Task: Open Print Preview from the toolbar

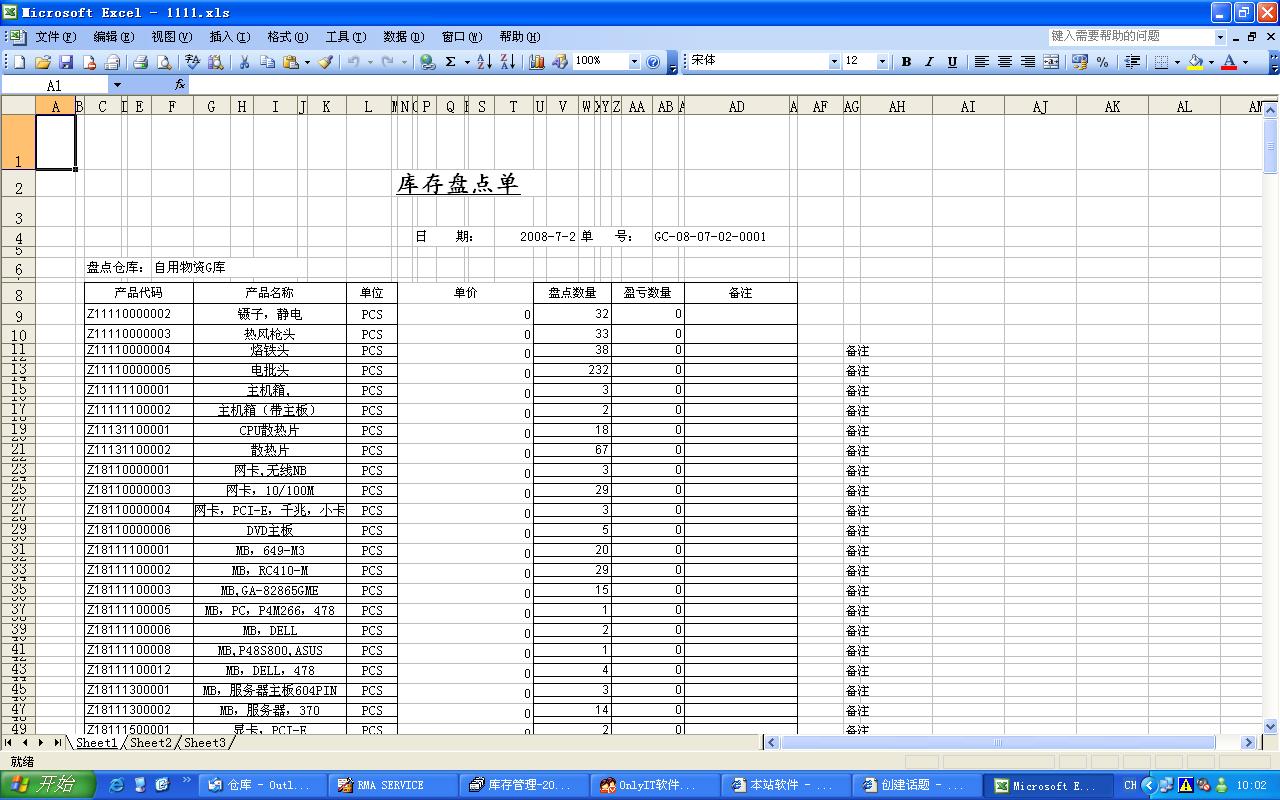Action: click(165, 62)
